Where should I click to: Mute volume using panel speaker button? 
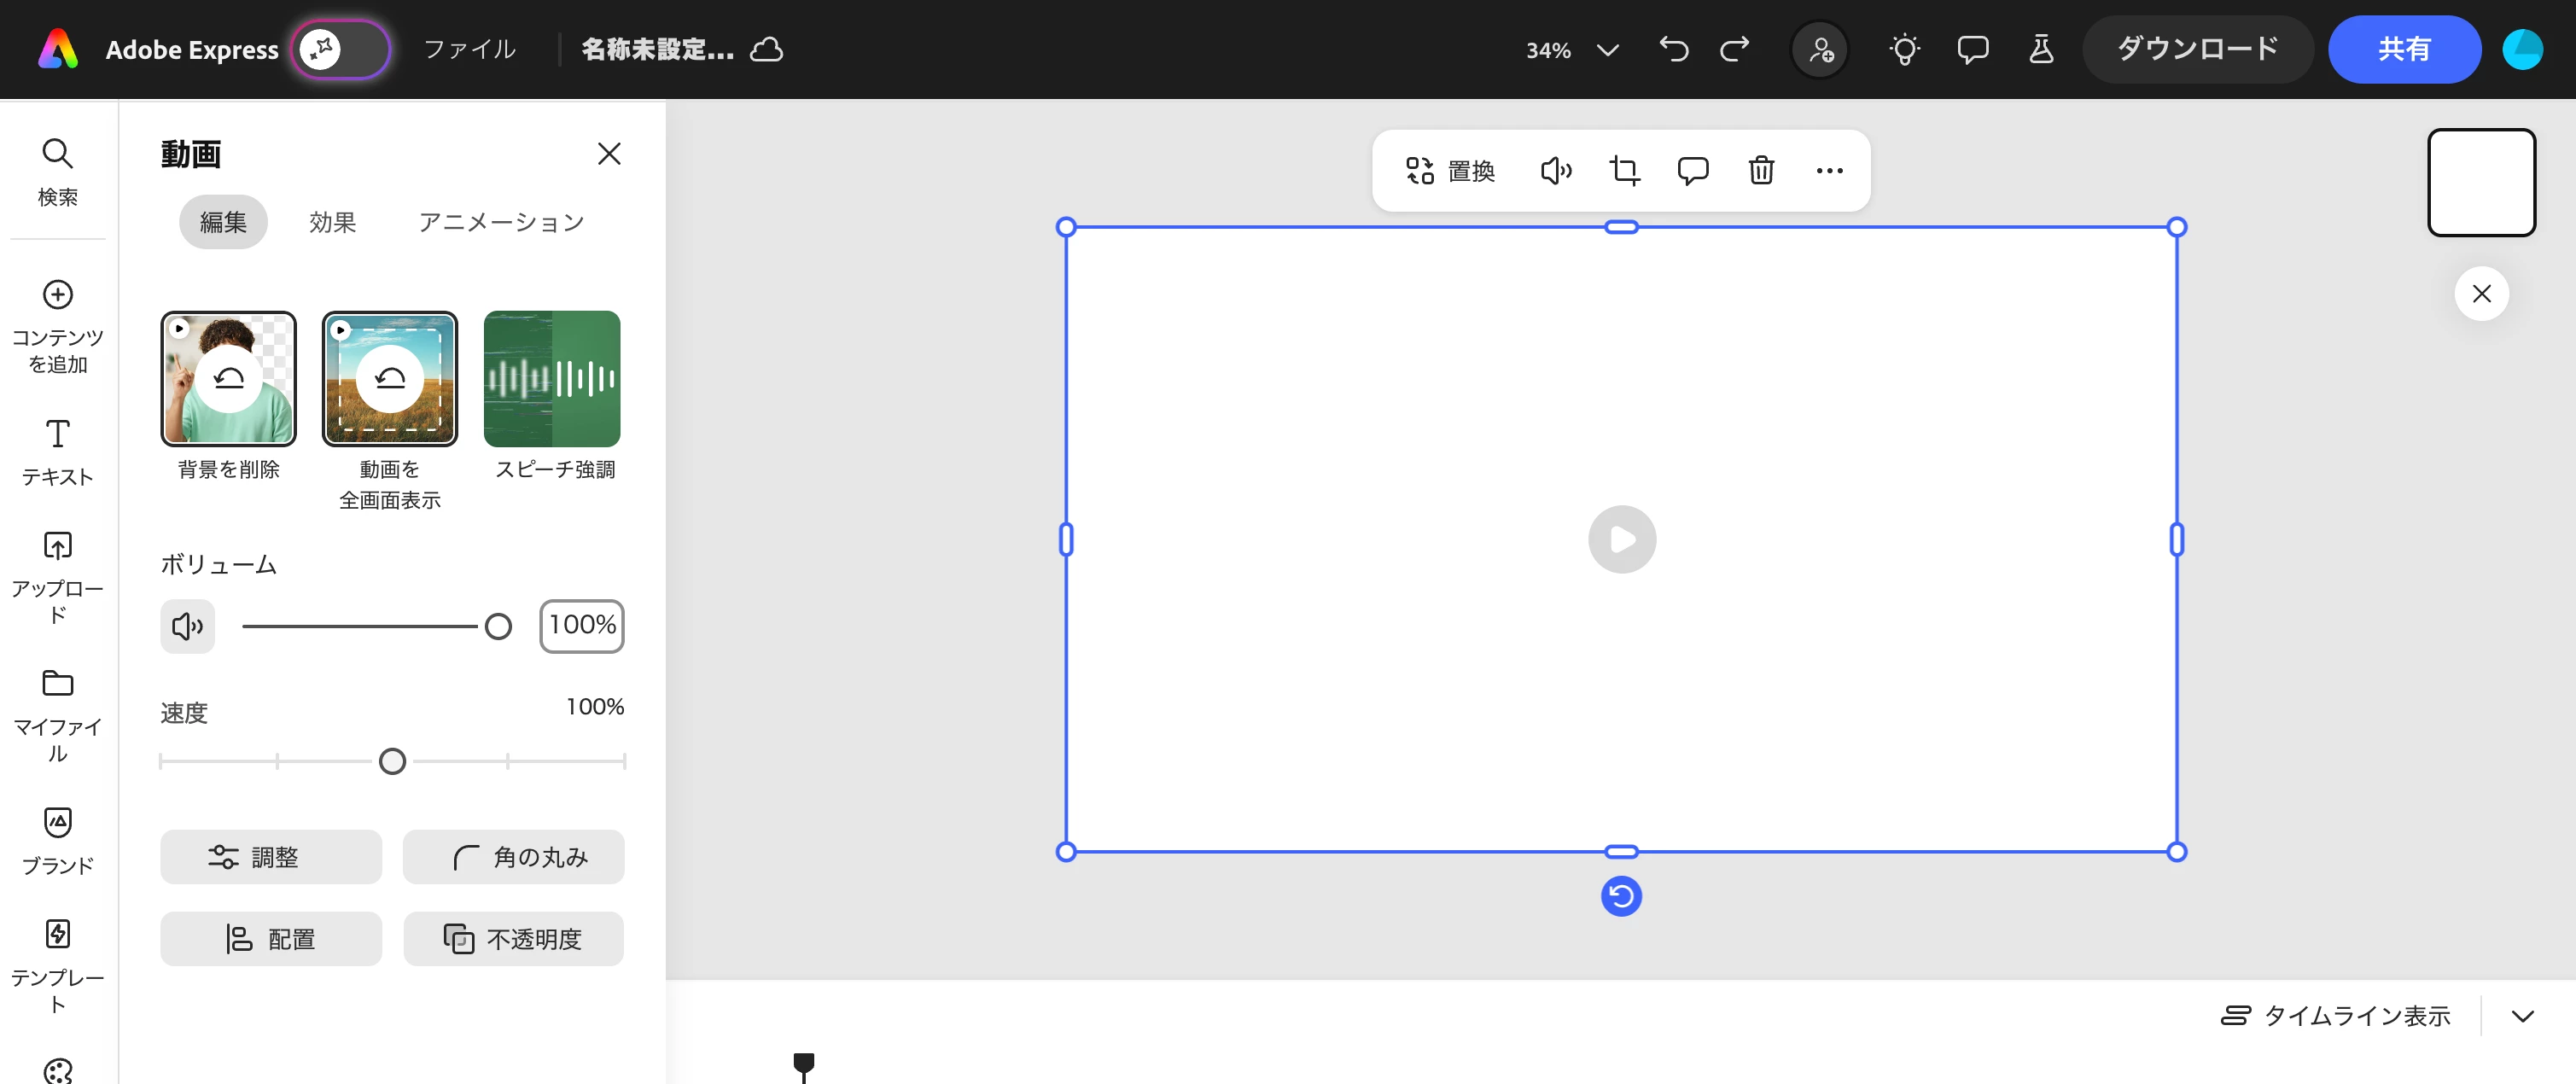point(188,627)
